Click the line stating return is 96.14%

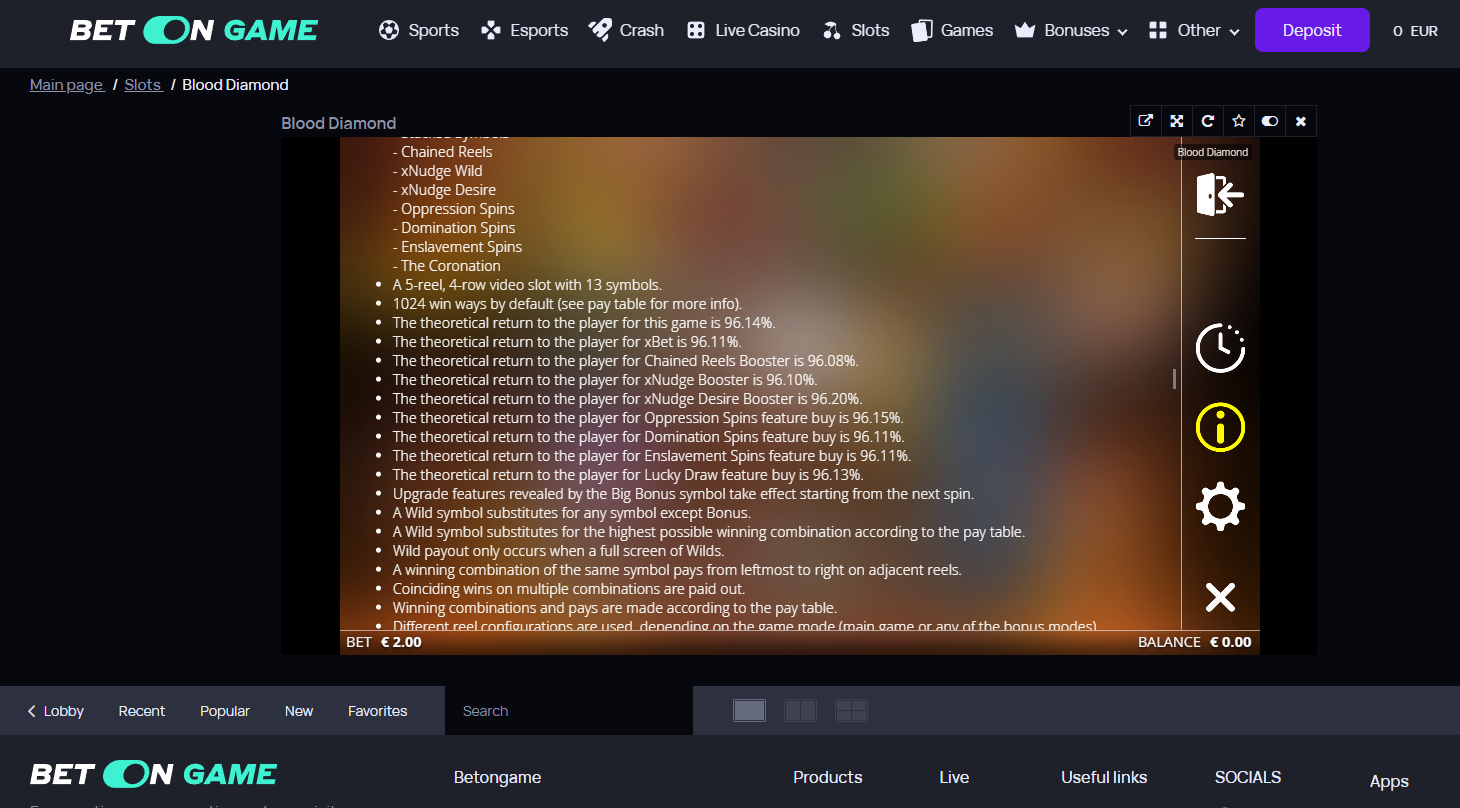[584, 323]
